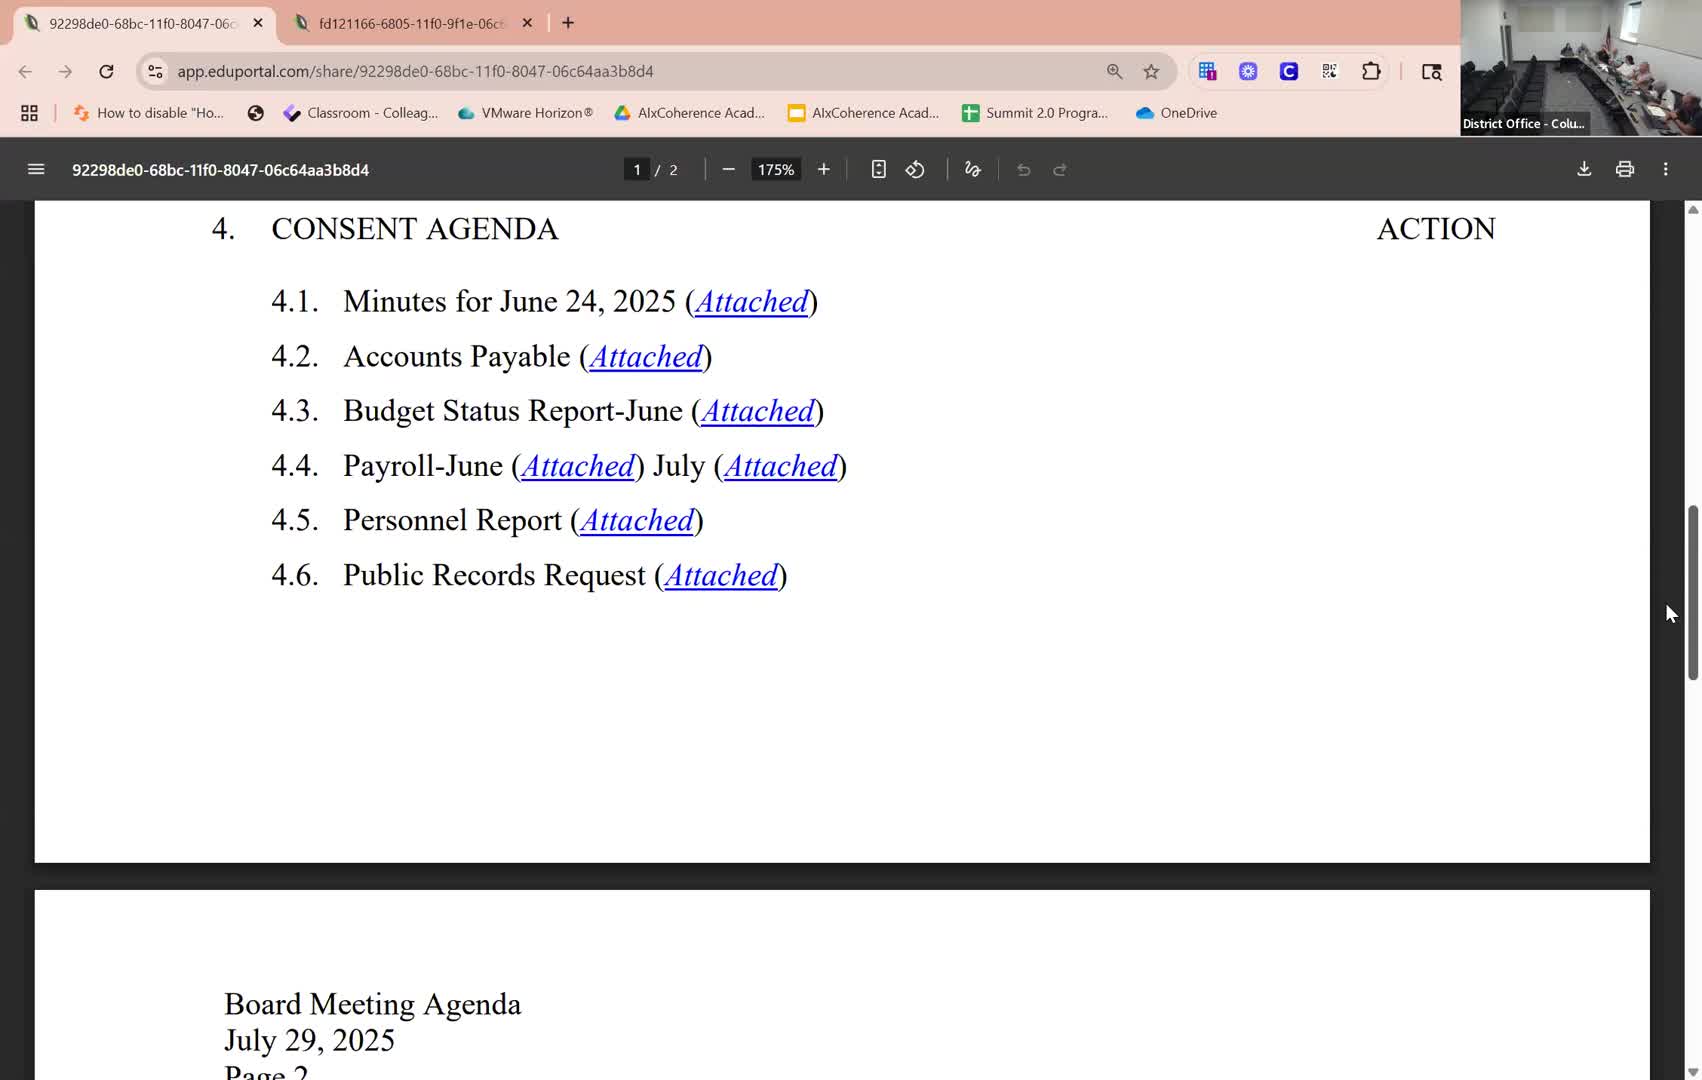Reload the current page
Image resolution: width=1702 pixels, height=1080 pixels.
pos(106,71)
